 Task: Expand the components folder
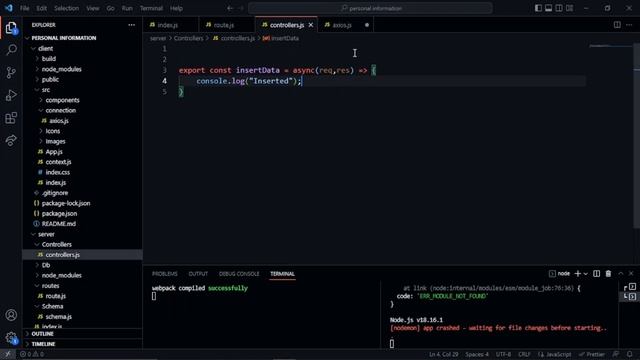tap(62, 100)
